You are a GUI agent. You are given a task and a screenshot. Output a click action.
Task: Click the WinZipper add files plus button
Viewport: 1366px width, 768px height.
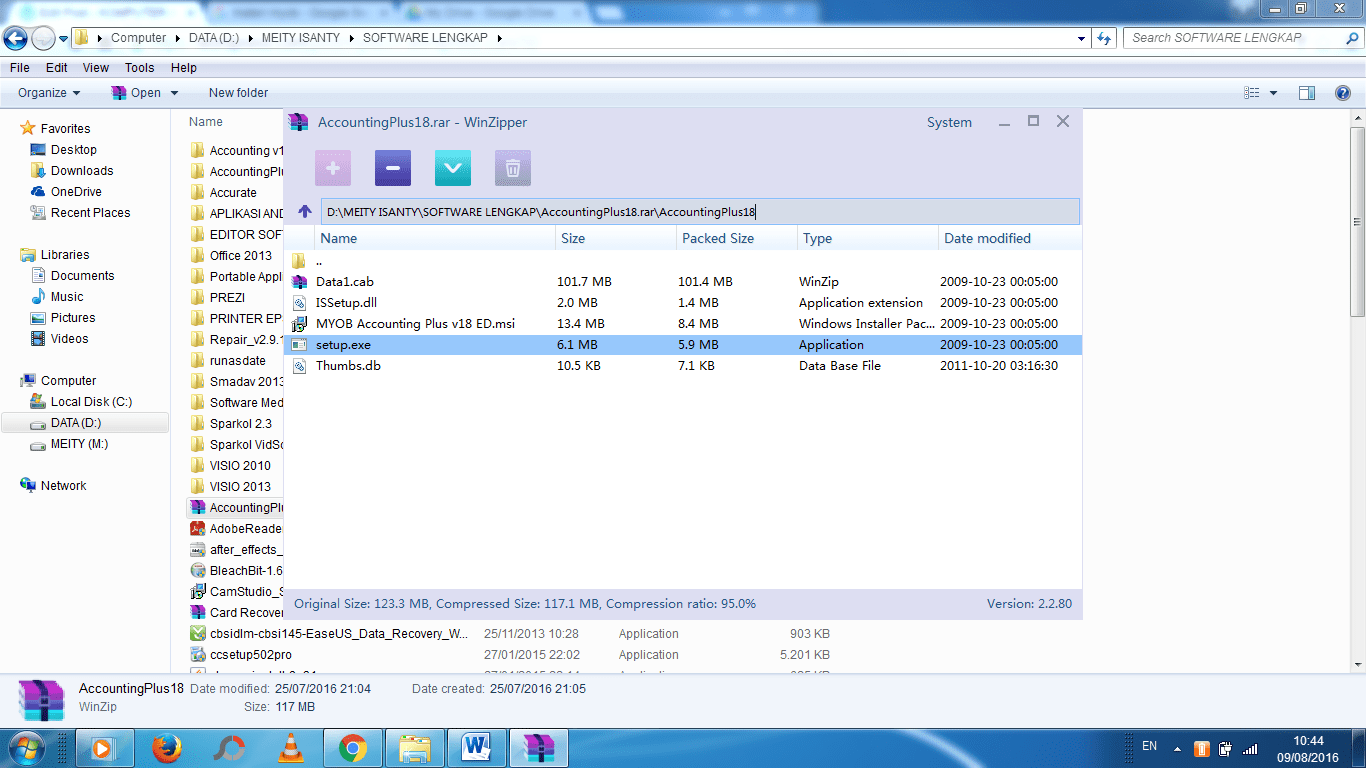click(x=333, y=168)
